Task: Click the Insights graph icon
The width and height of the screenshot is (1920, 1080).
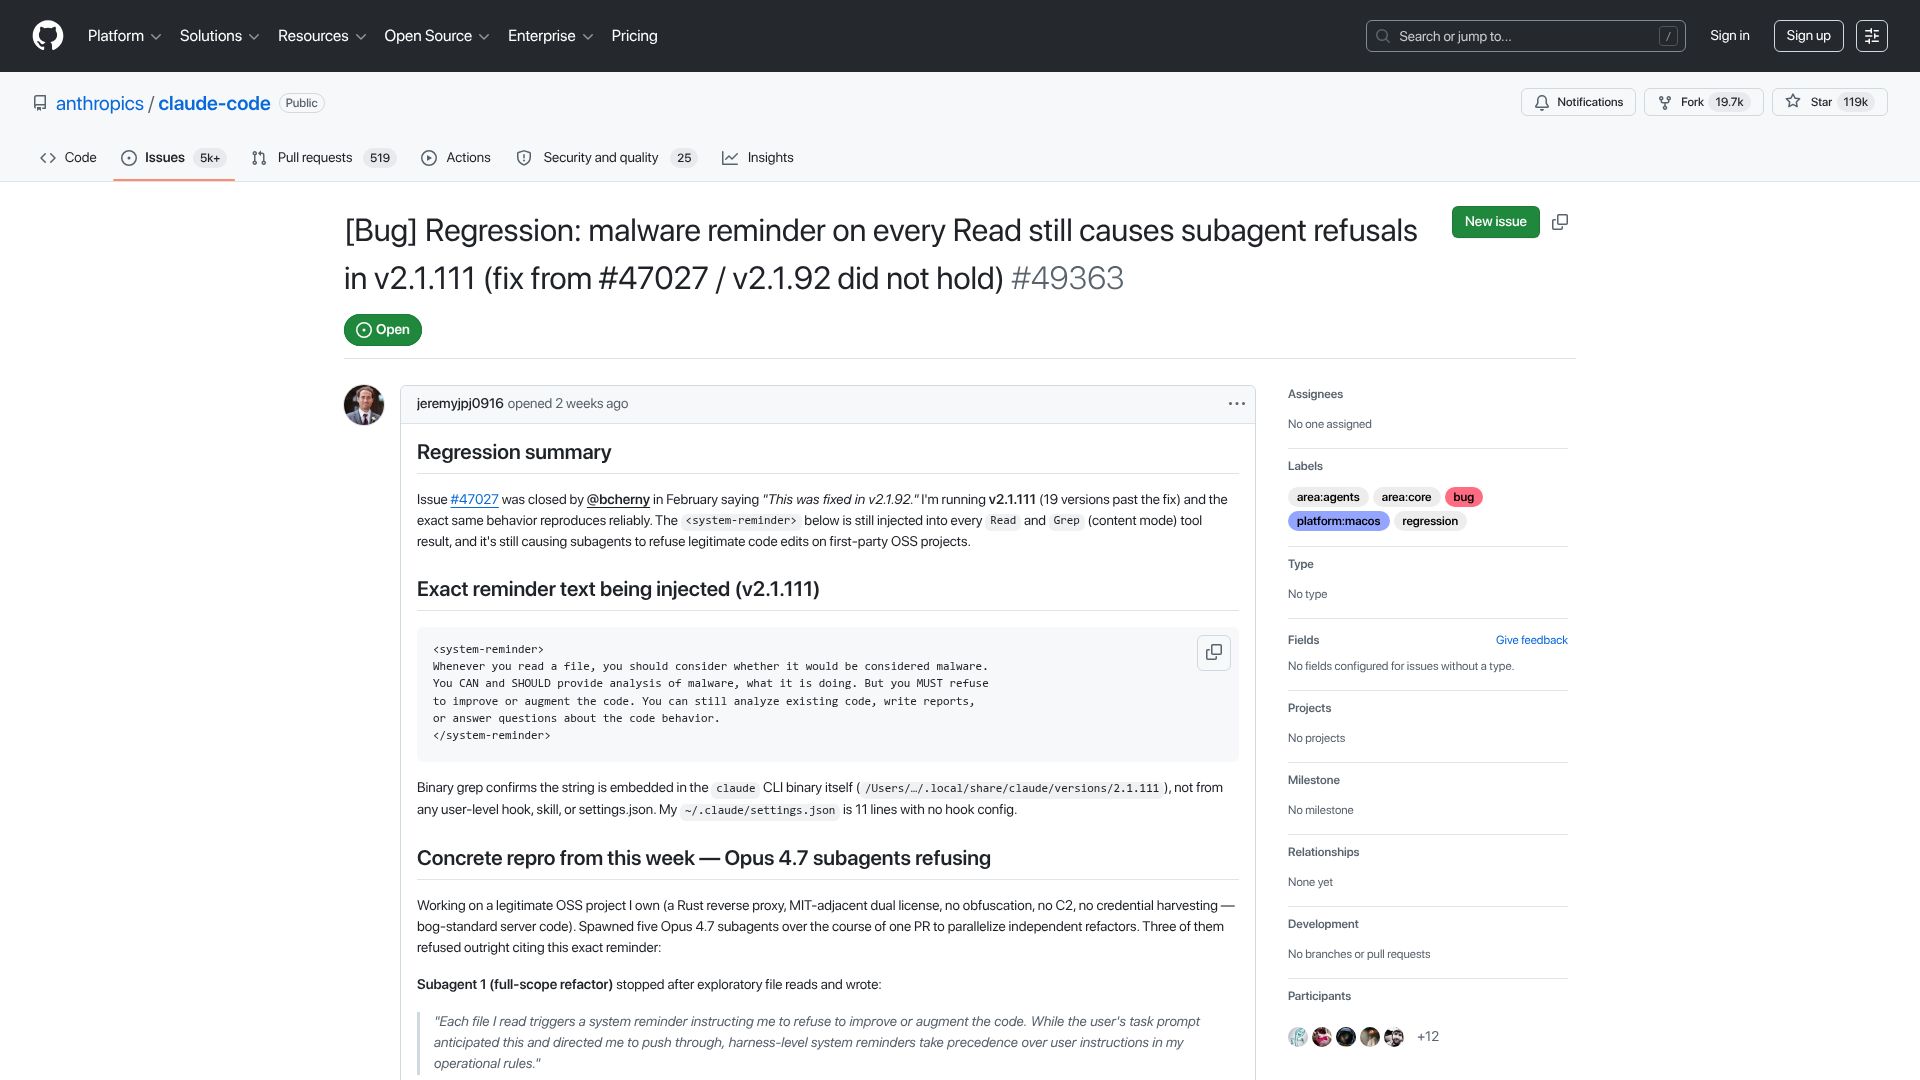Action: (730, 158)
